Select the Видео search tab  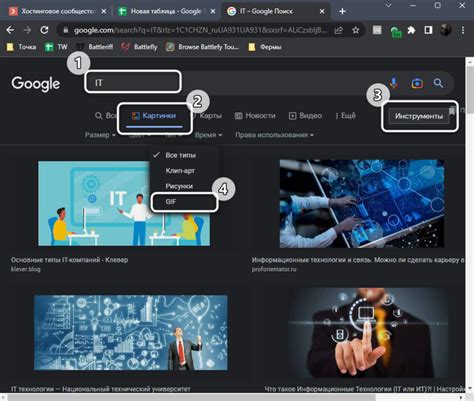pyautogui.click(x=305, y=116)
